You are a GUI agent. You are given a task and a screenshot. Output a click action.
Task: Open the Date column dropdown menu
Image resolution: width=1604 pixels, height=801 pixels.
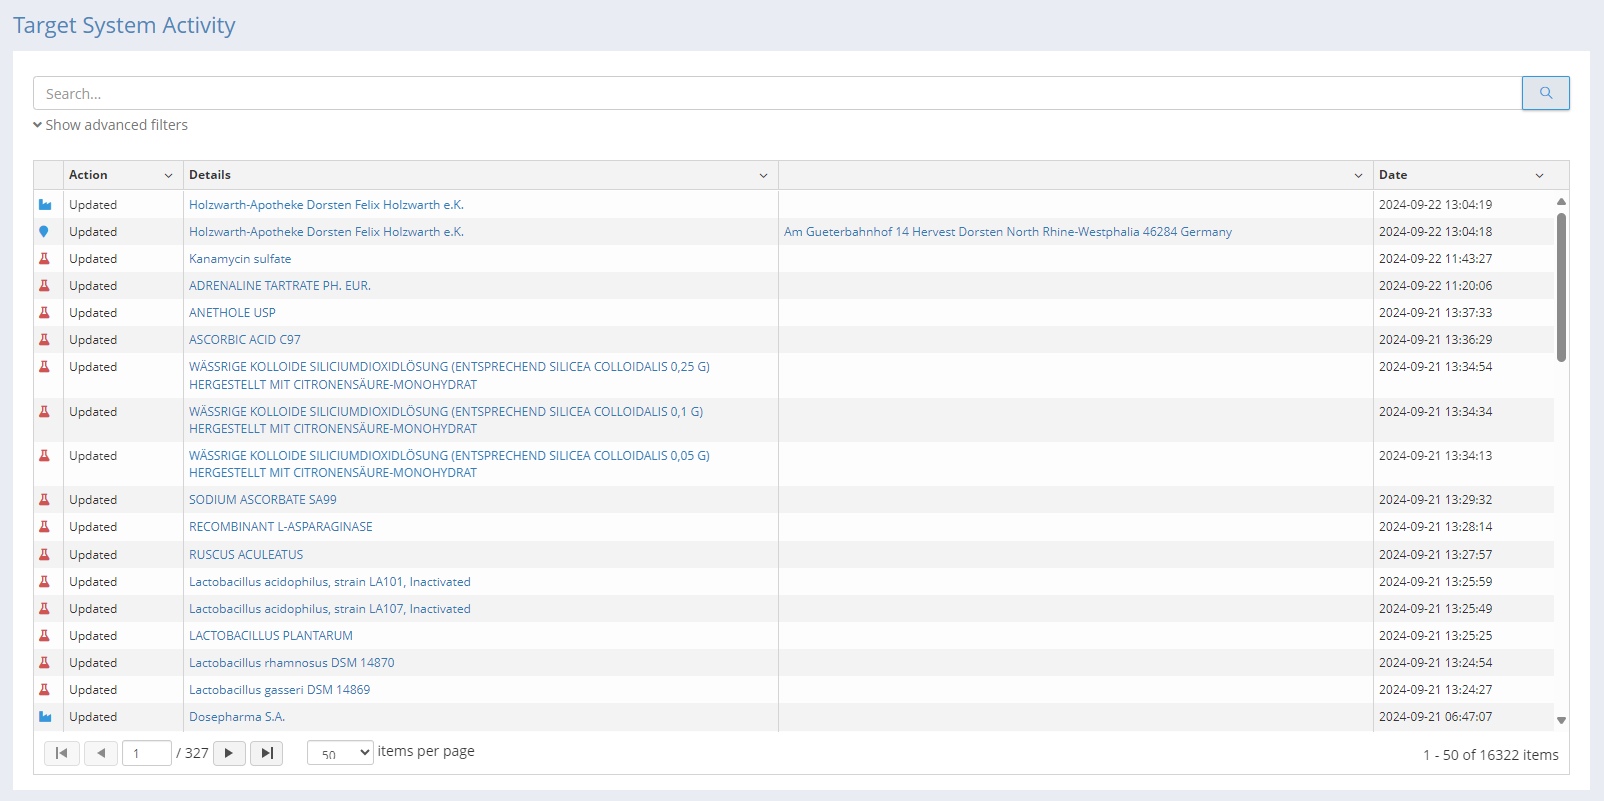(1539, 176)
